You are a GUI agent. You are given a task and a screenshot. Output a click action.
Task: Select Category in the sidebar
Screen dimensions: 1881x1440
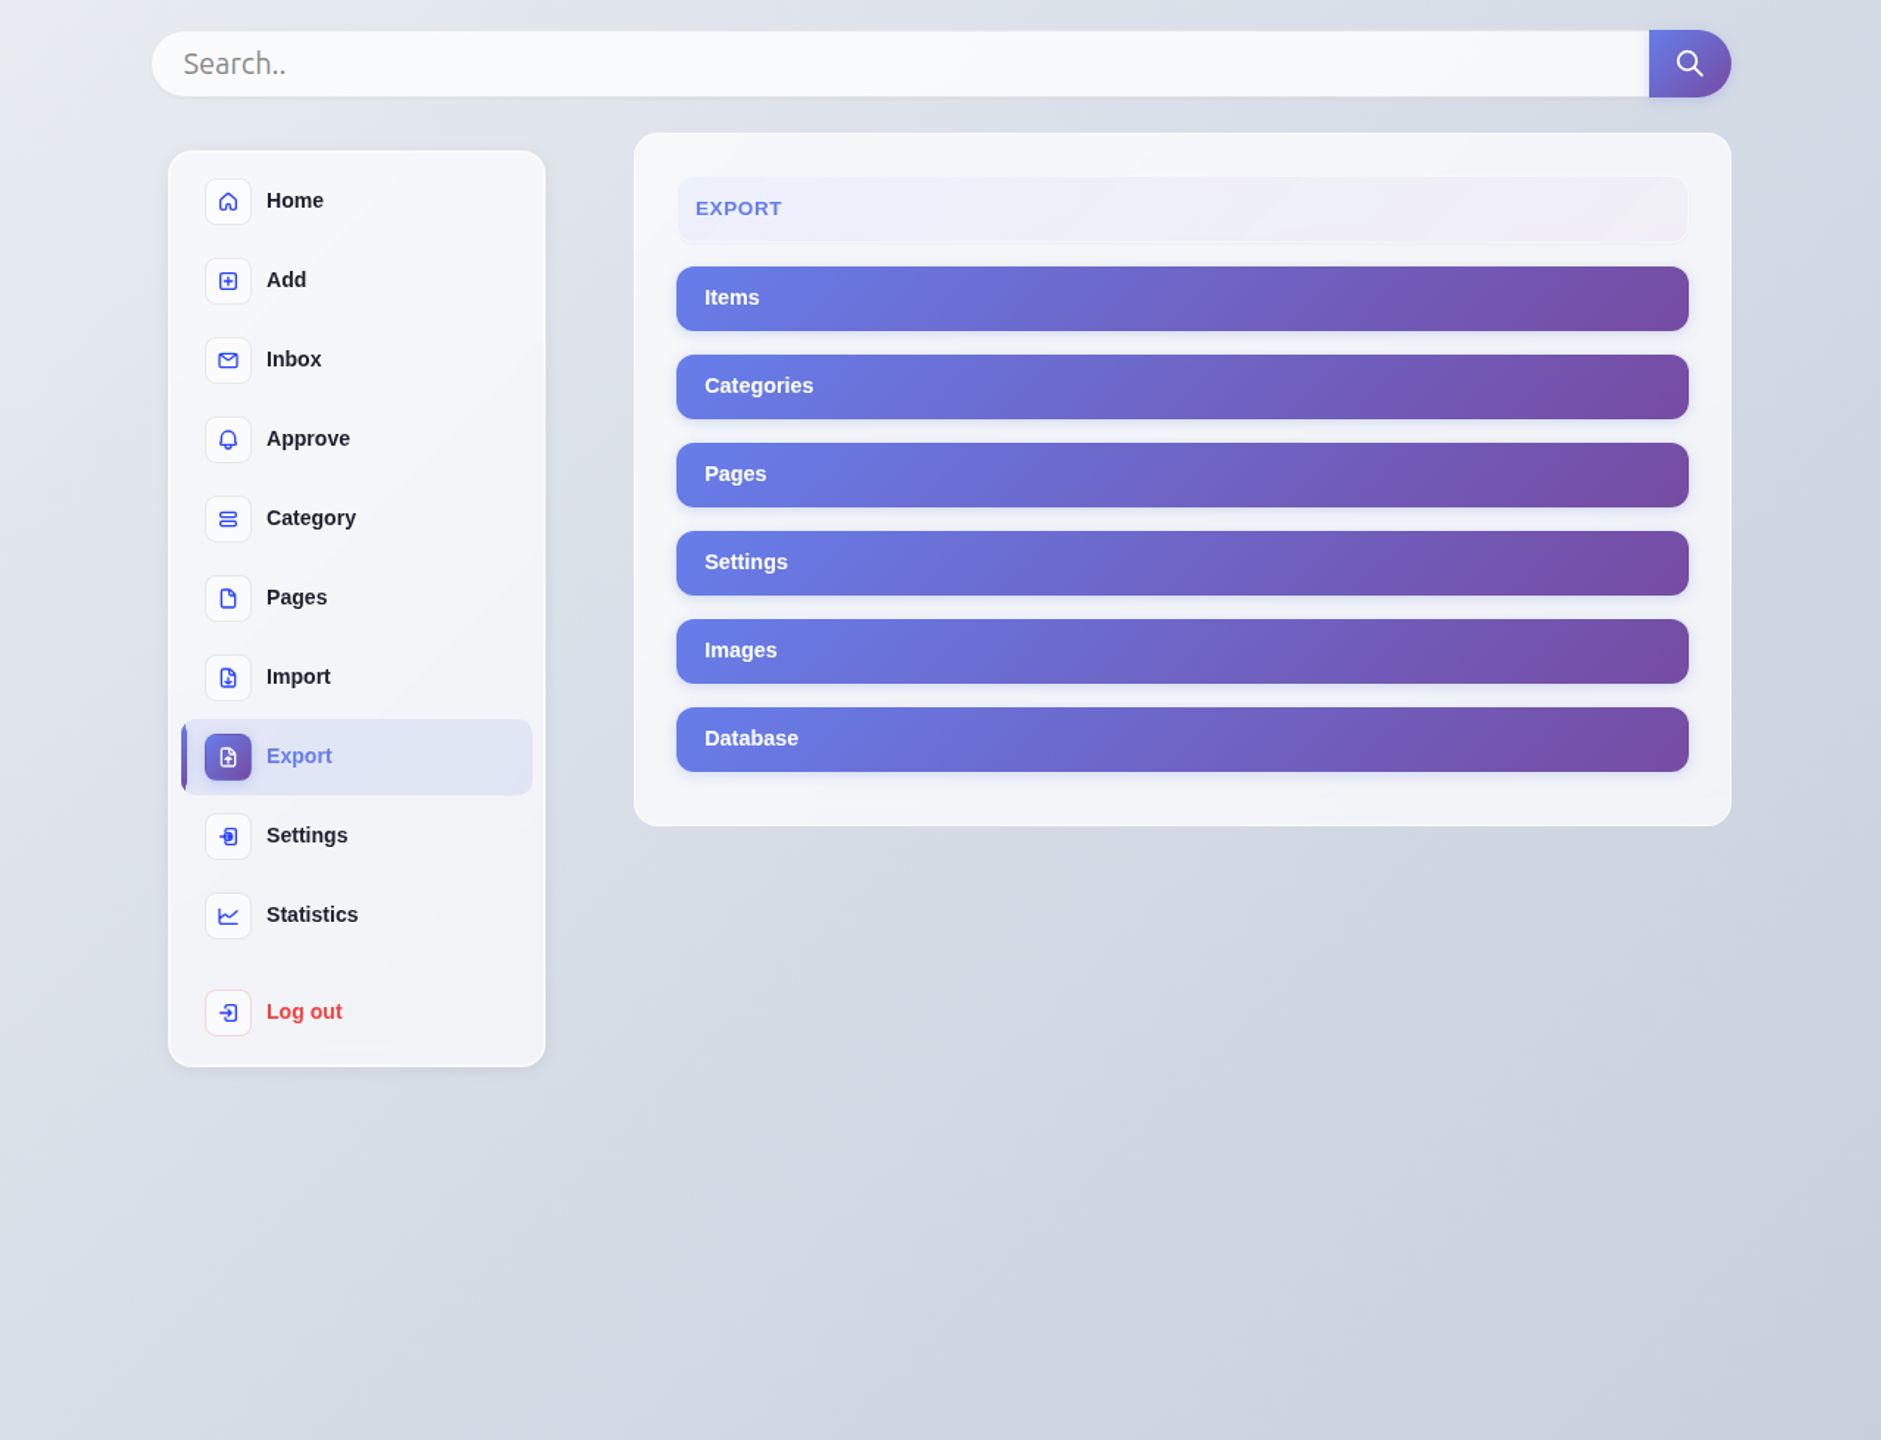click(x=311, y=518)
